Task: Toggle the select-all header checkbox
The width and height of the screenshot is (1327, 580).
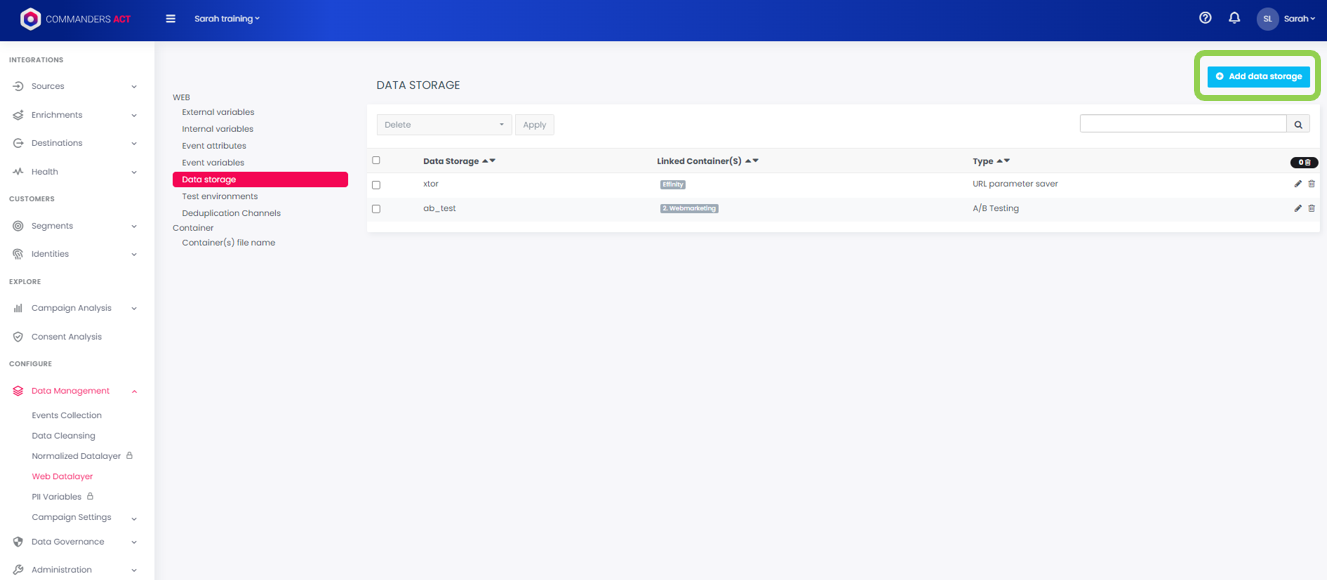Action: point(376,160)
